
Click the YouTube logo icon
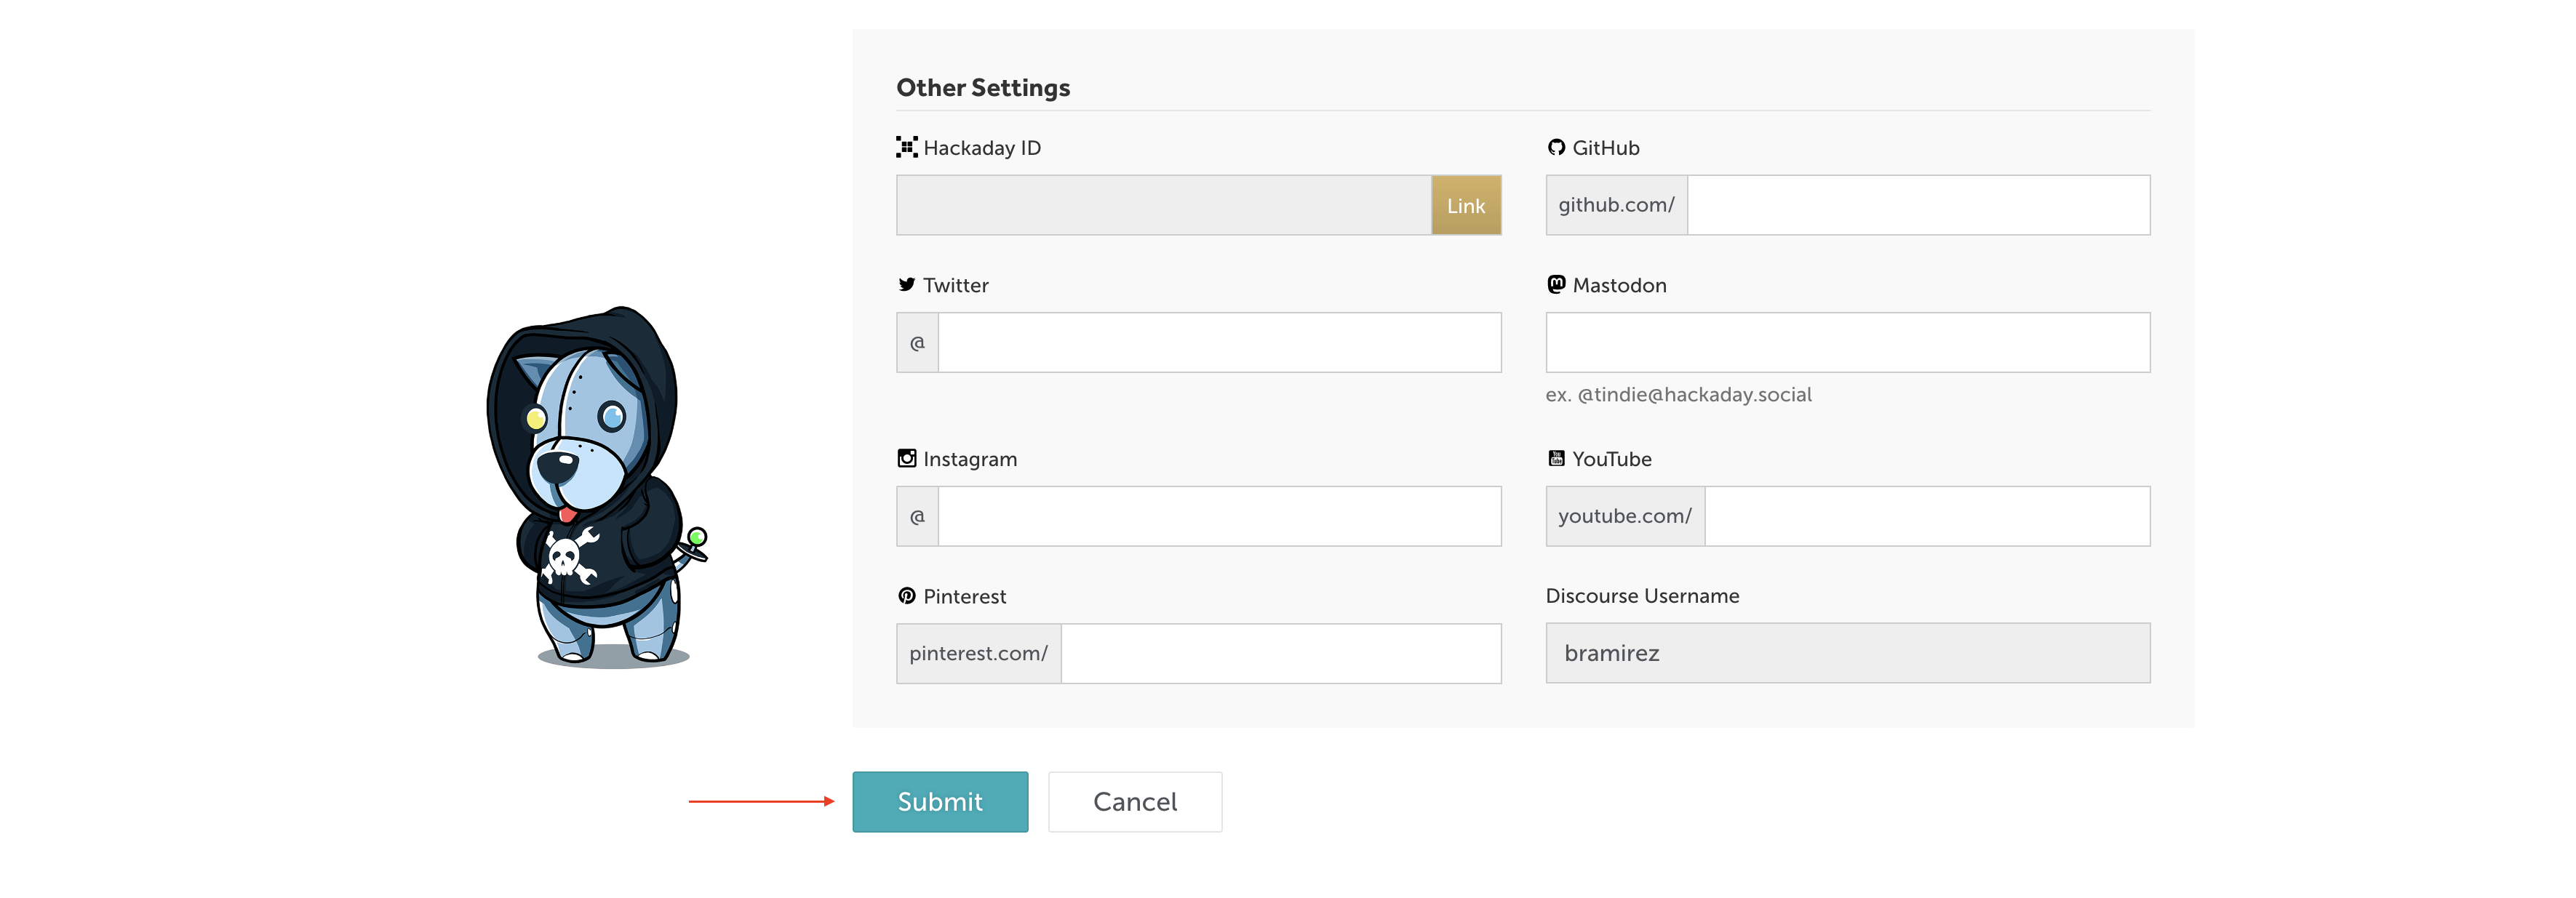(1556, 459)
